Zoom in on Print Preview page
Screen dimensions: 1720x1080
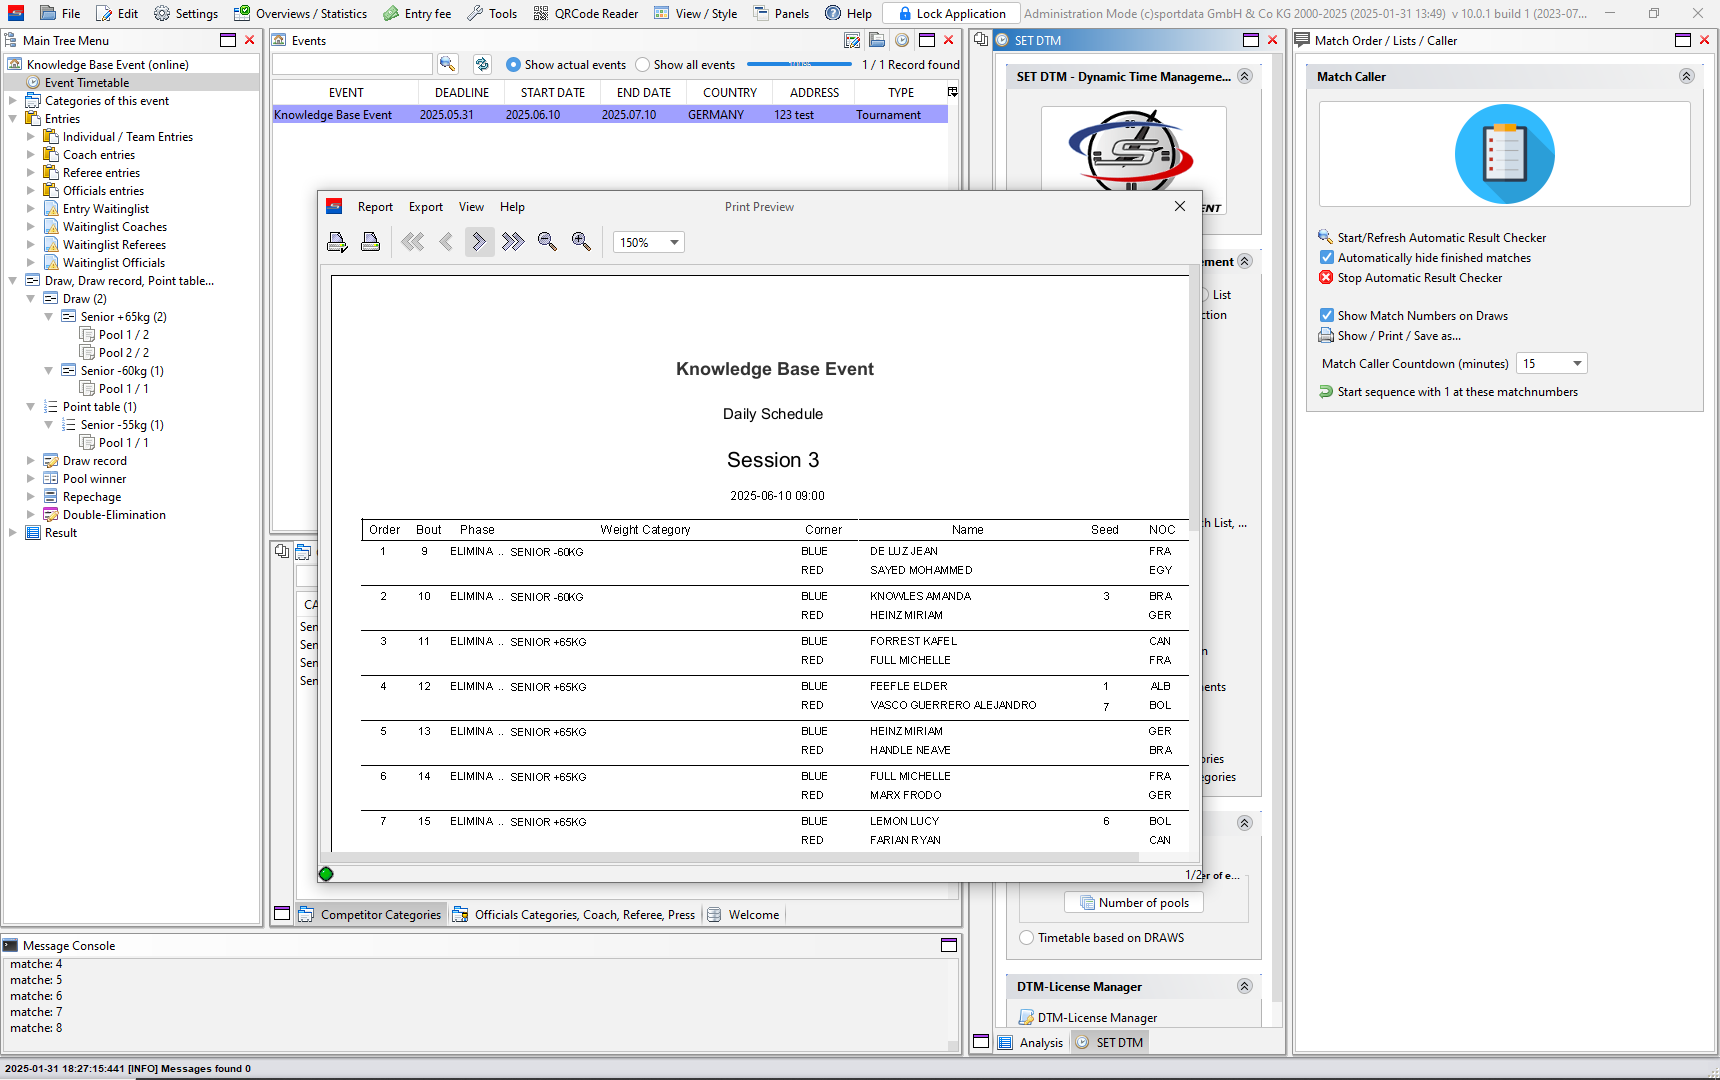(581, 242)
